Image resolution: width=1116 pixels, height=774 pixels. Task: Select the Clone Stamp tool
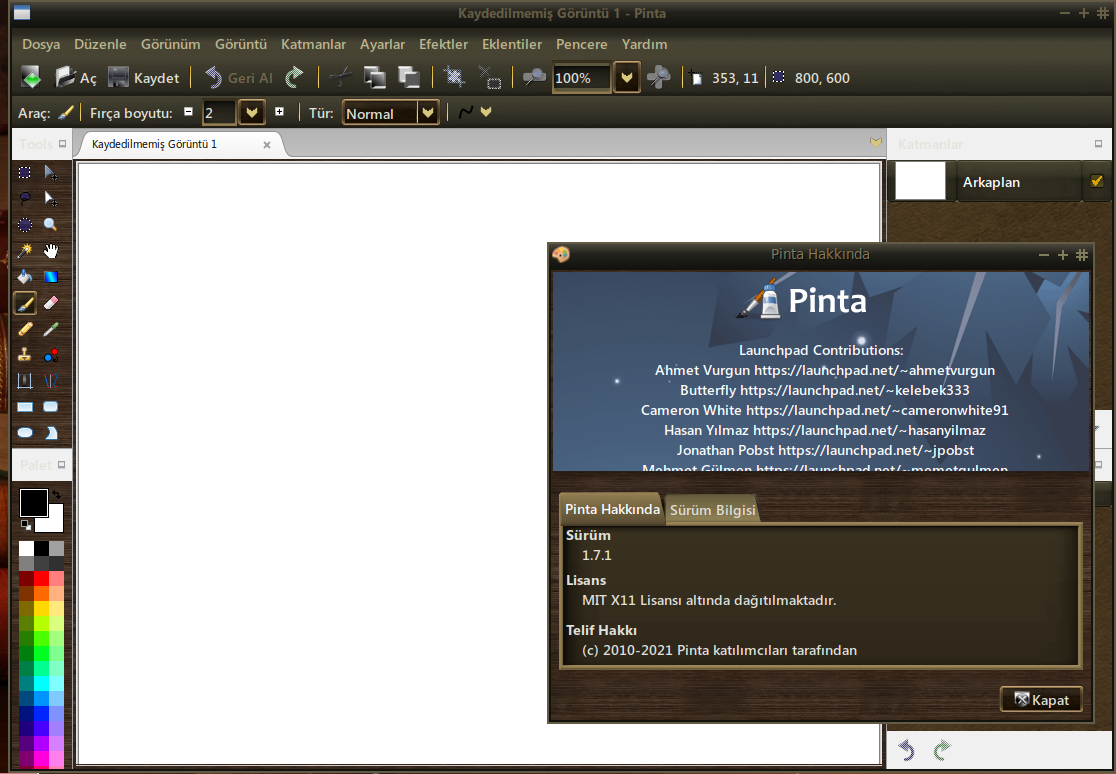pos(24,355)
